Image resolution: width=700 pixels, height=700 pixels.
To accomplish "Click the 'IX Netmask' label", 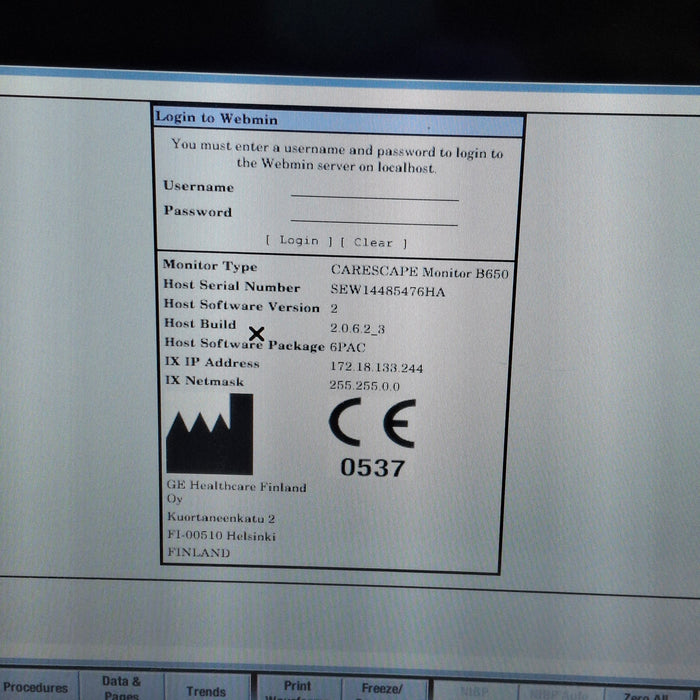I will (x=204, y=381).
